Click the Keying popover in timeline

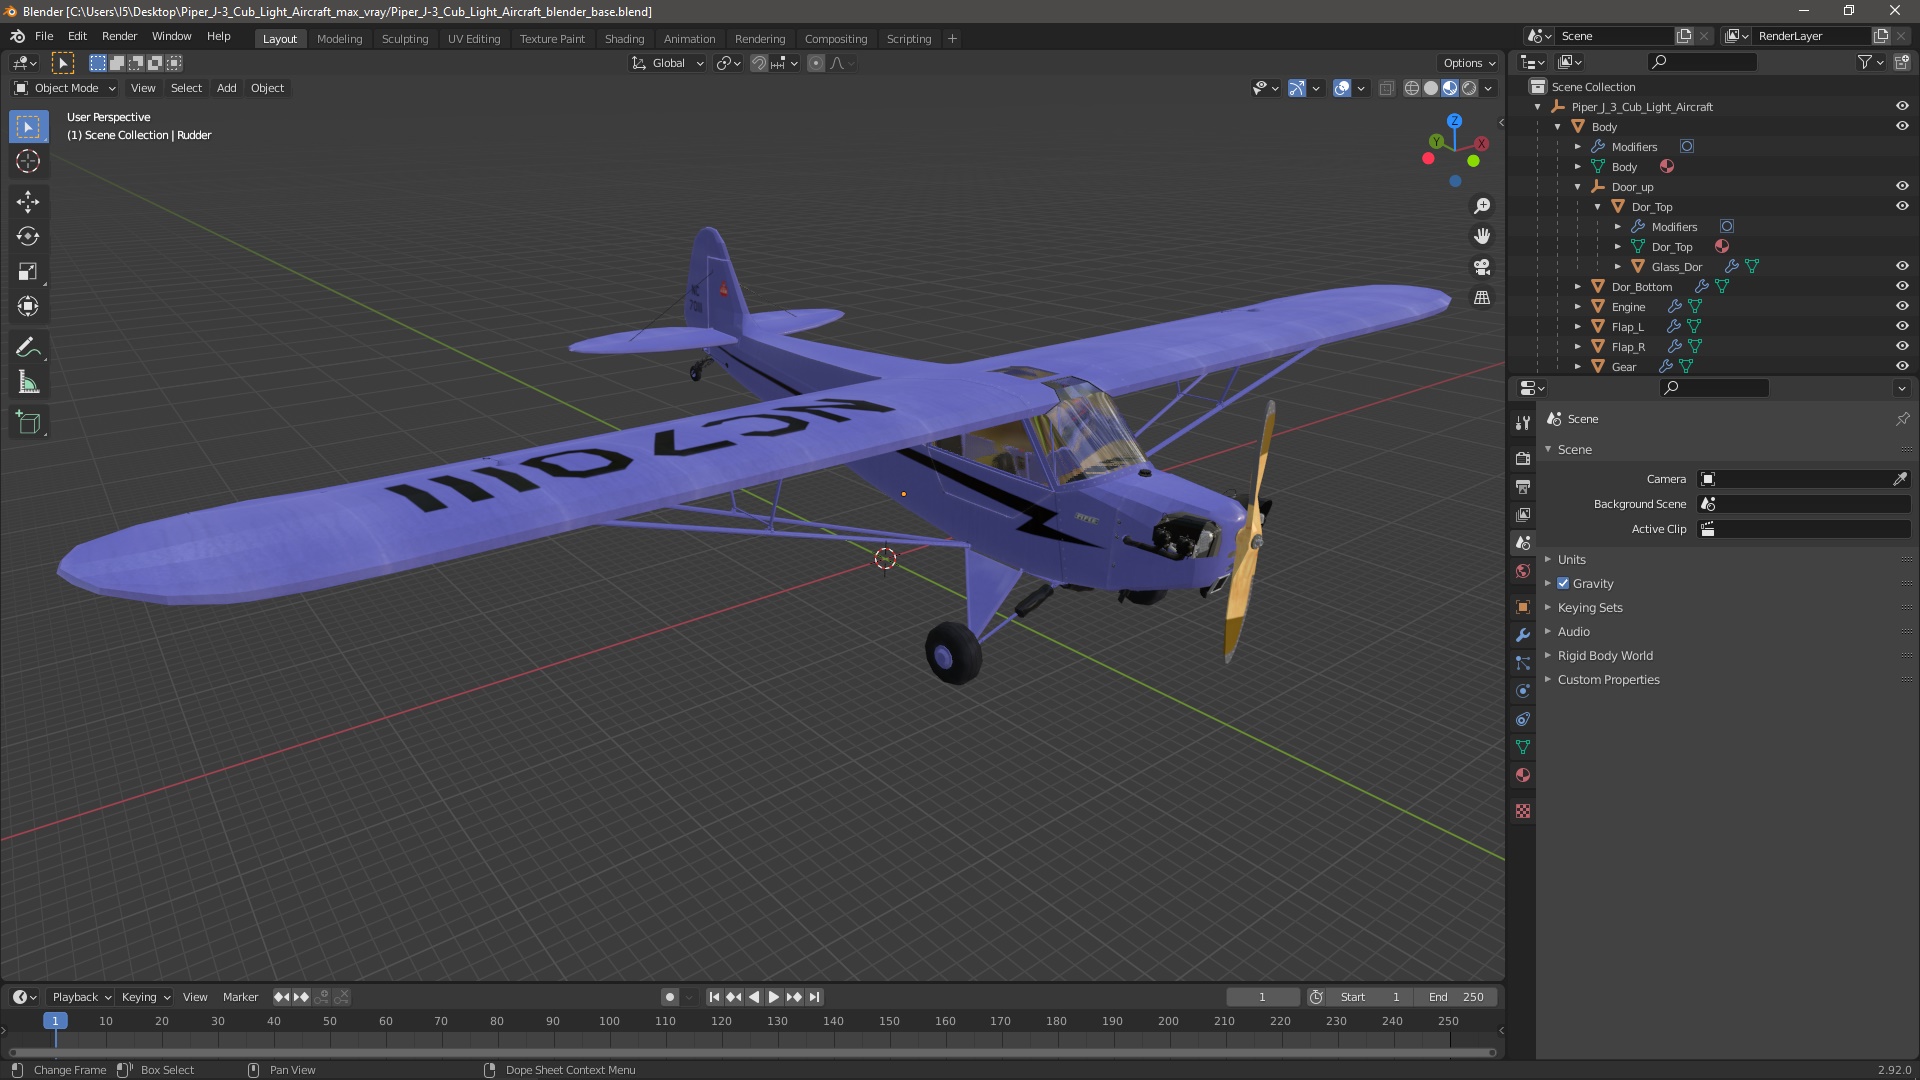click(146, 997)
